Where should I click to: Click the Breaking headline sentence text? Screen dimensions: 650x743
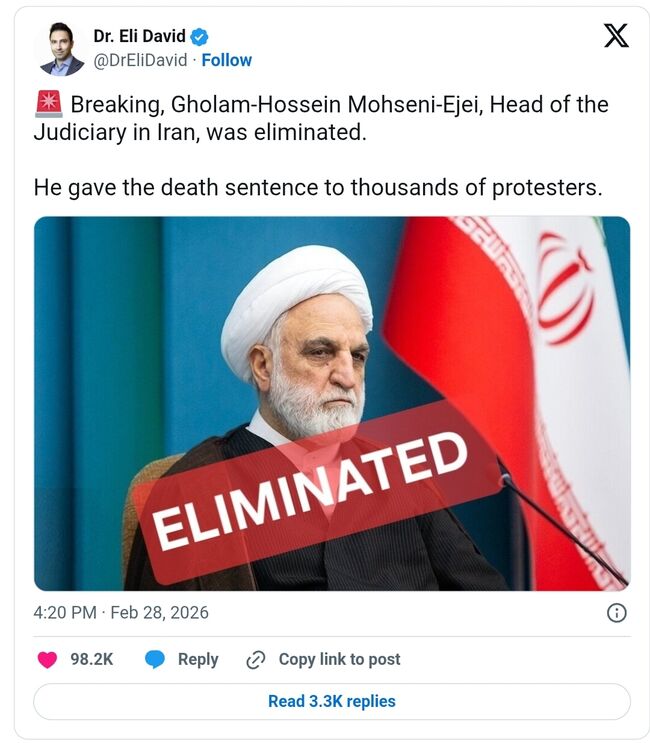321,118
